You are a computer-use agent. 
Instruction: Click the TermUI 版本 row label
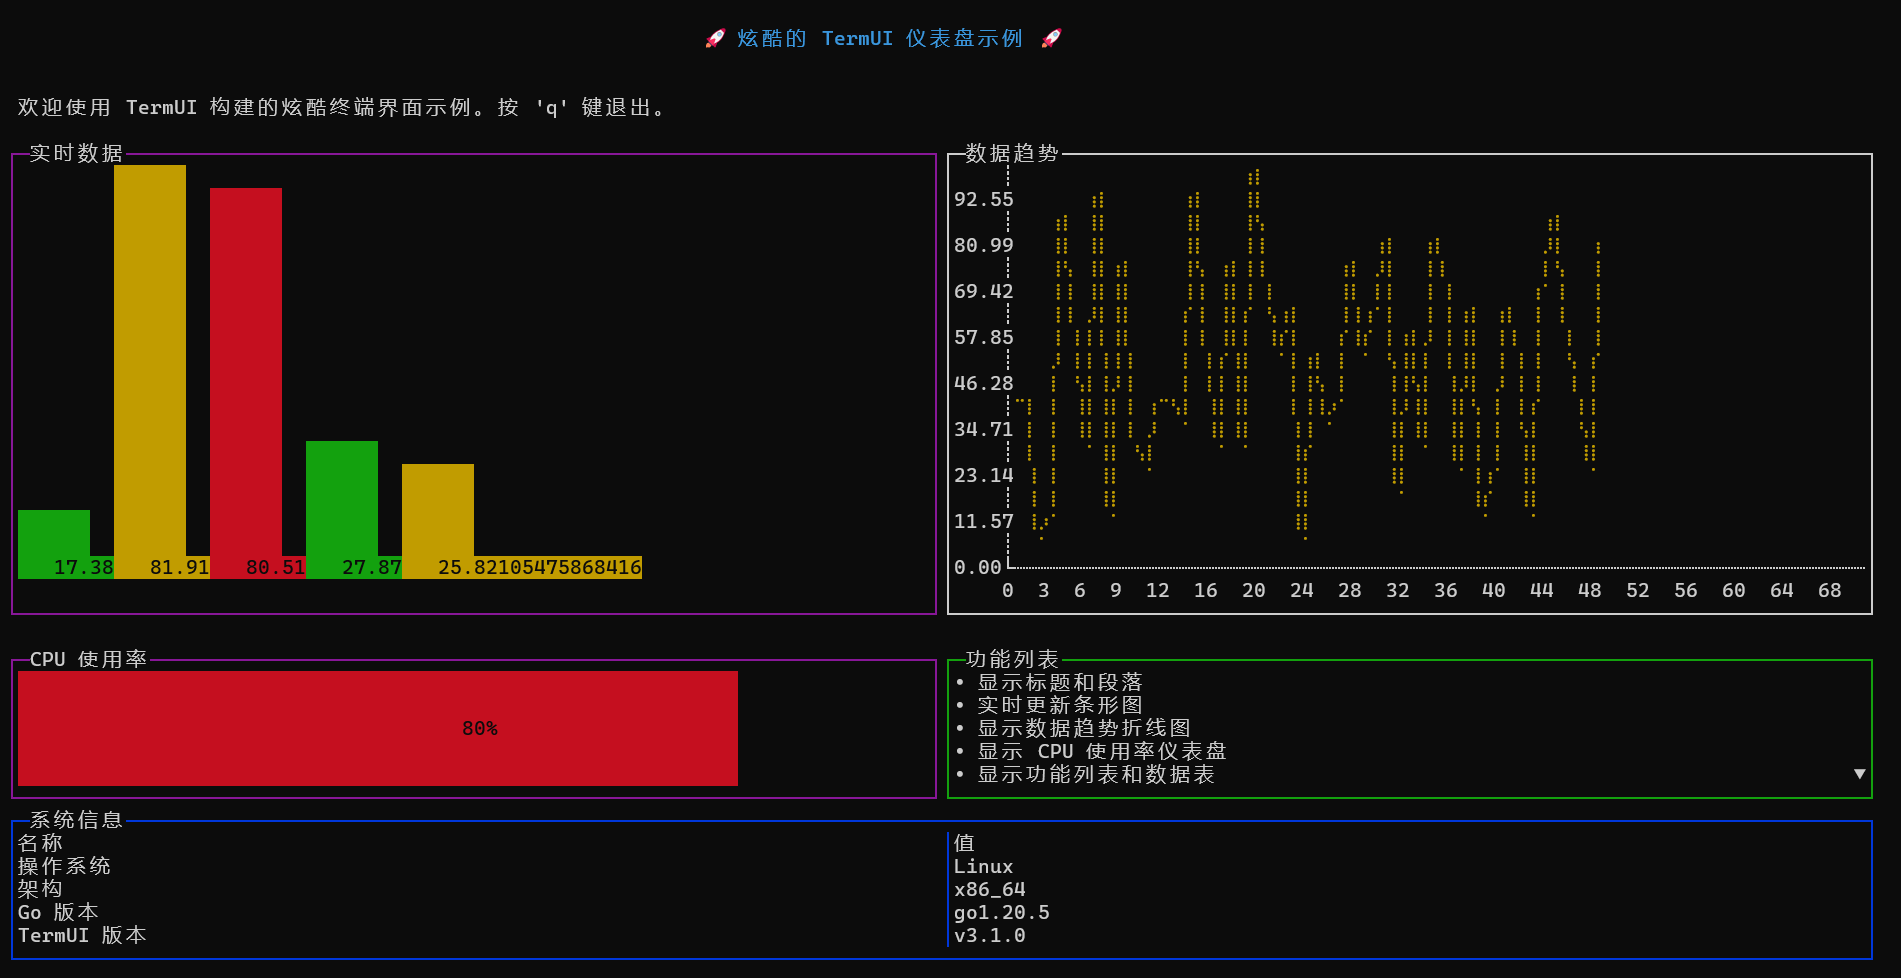coord(82,935)
